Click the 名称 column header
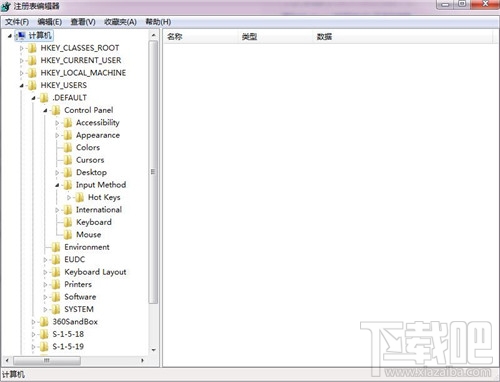The width and height of the screenshot is (500, 382). (201, 37)
